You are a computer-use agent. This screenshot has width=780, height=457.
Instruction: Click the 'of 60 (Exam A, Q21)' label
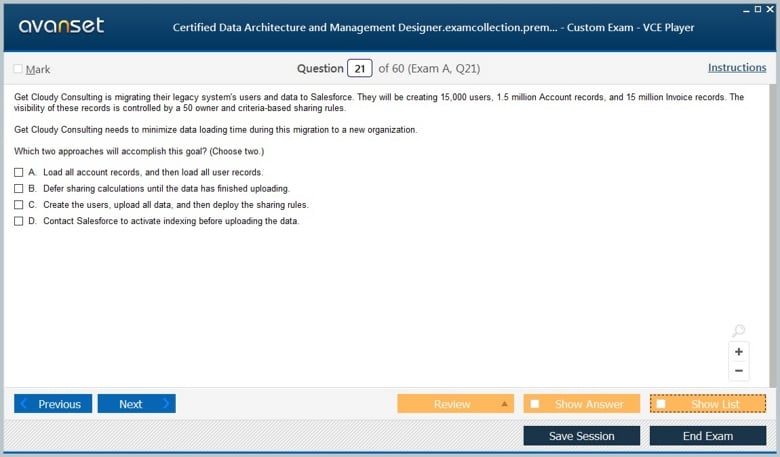[429, 69]
